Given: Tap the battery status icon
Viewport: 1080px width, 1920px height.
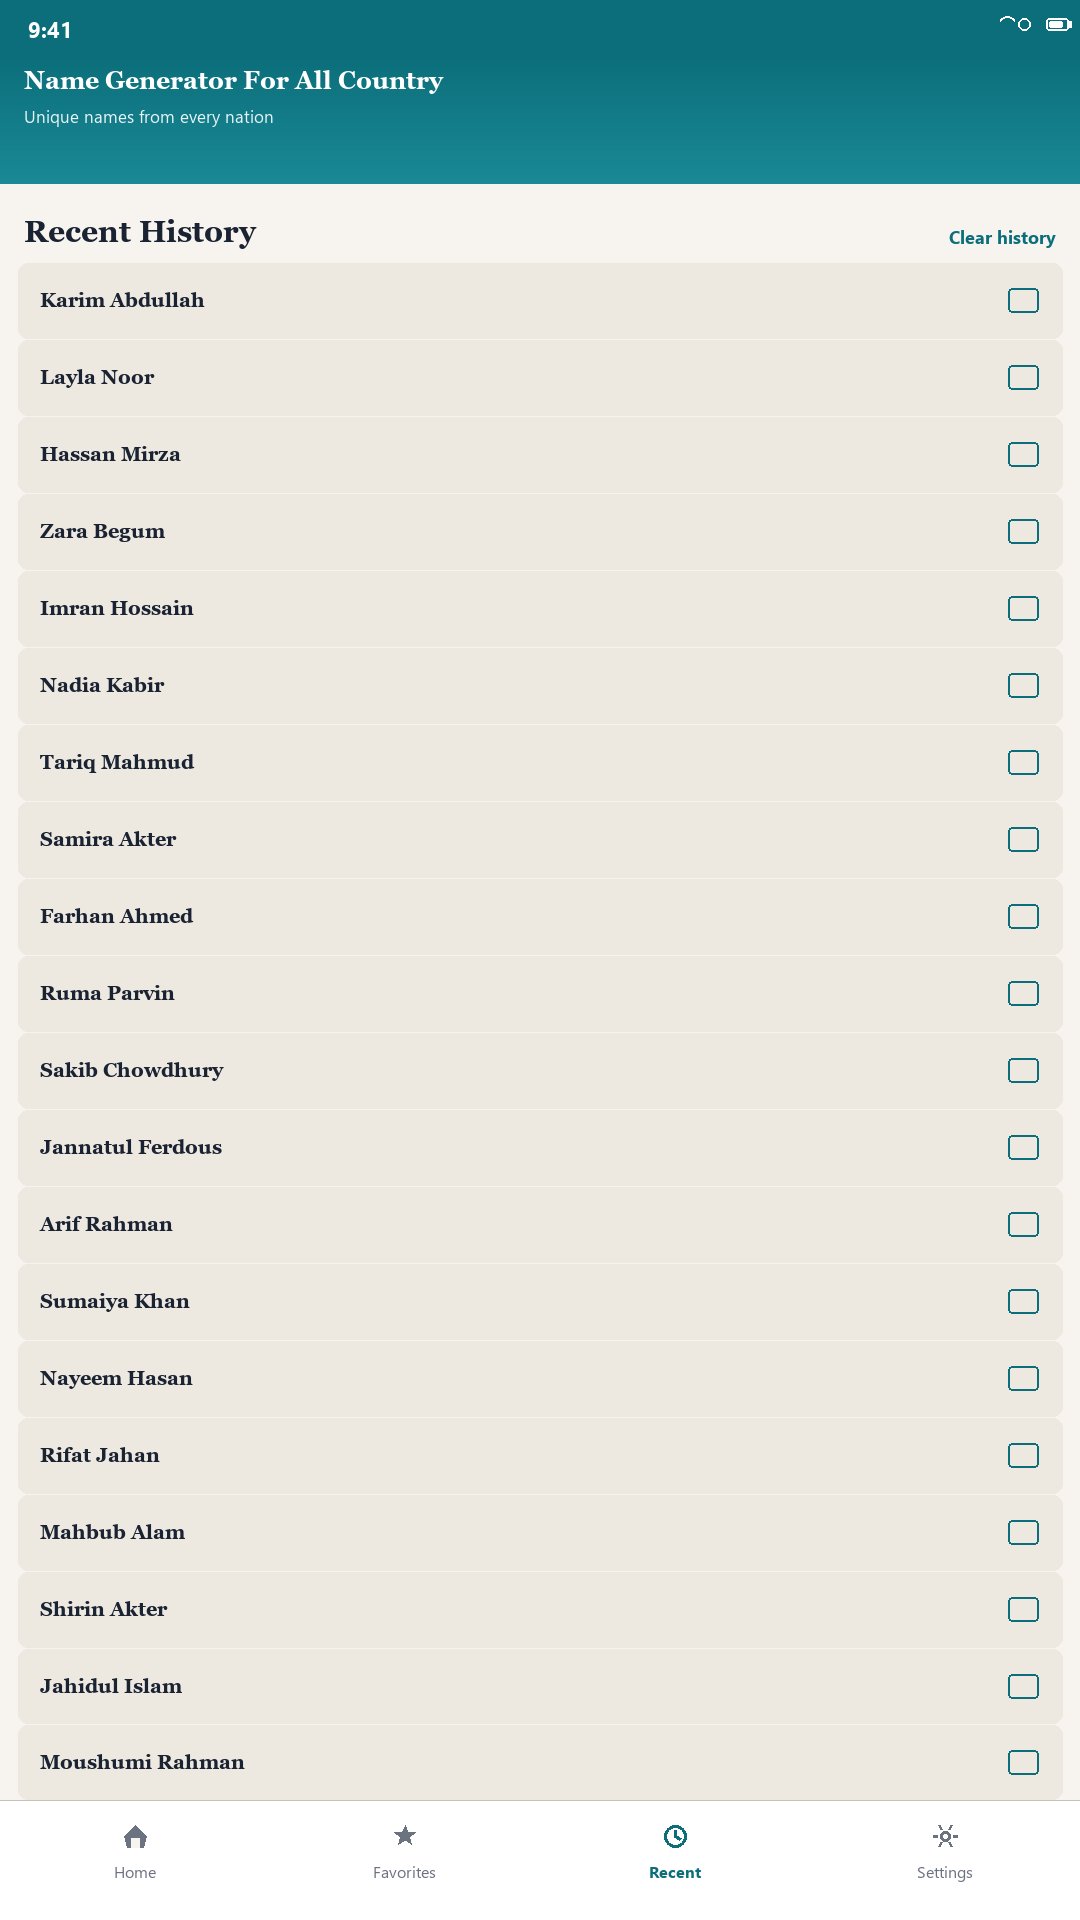Looking at the screenshot, I should (1059, 24).
